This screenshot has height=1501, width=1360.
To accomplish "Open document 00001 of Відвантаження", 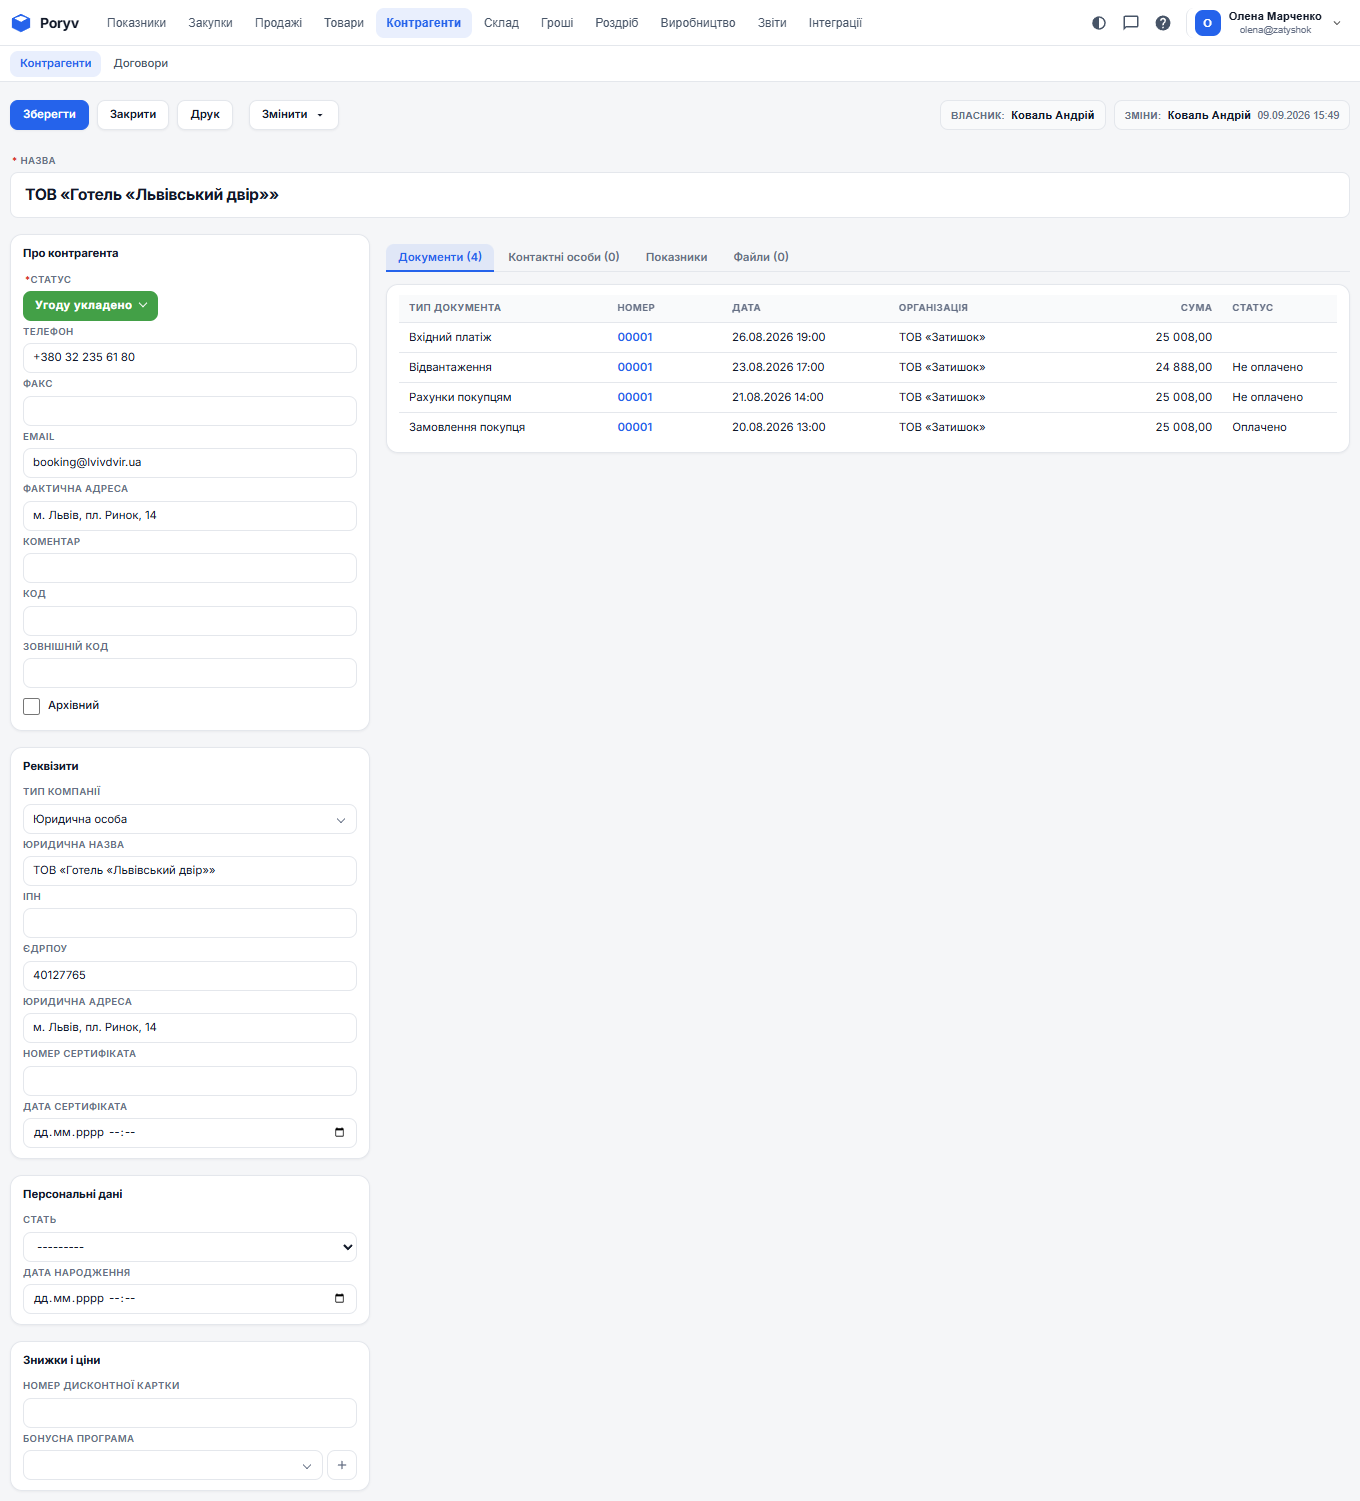I will pos(635,367).
